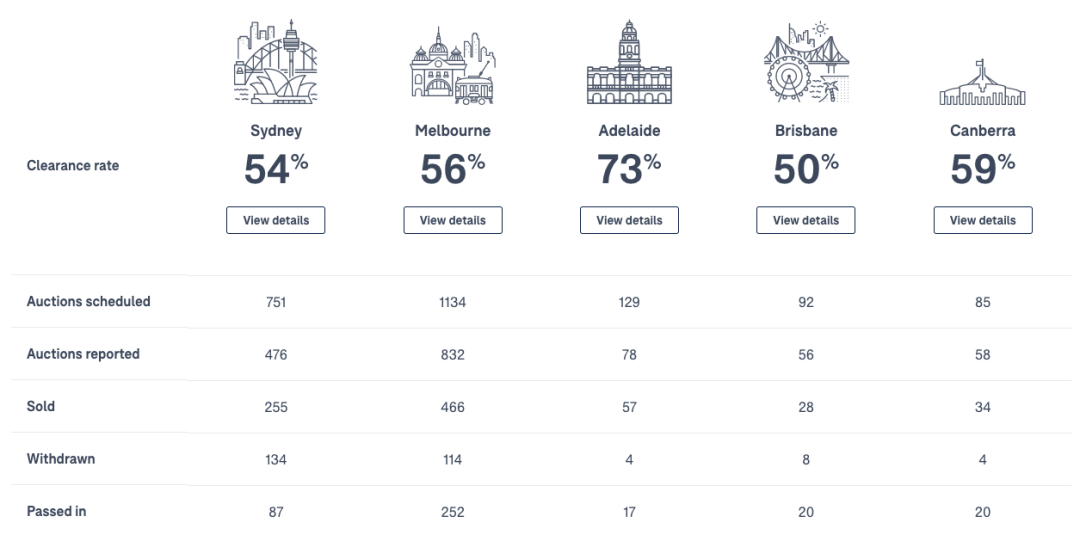
Task: Select the Adelaide 73% clearance rate figure
Action: [629, 169]
